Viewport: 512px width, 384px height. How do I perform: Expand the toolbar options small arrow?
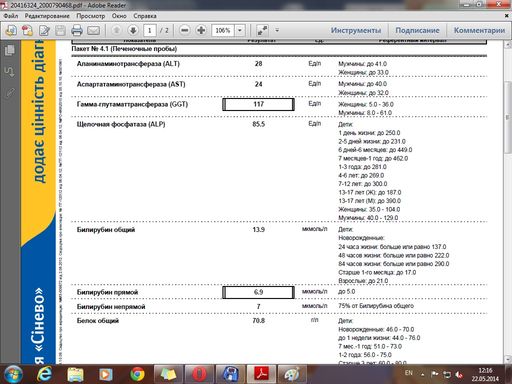(x=277, y=30)
